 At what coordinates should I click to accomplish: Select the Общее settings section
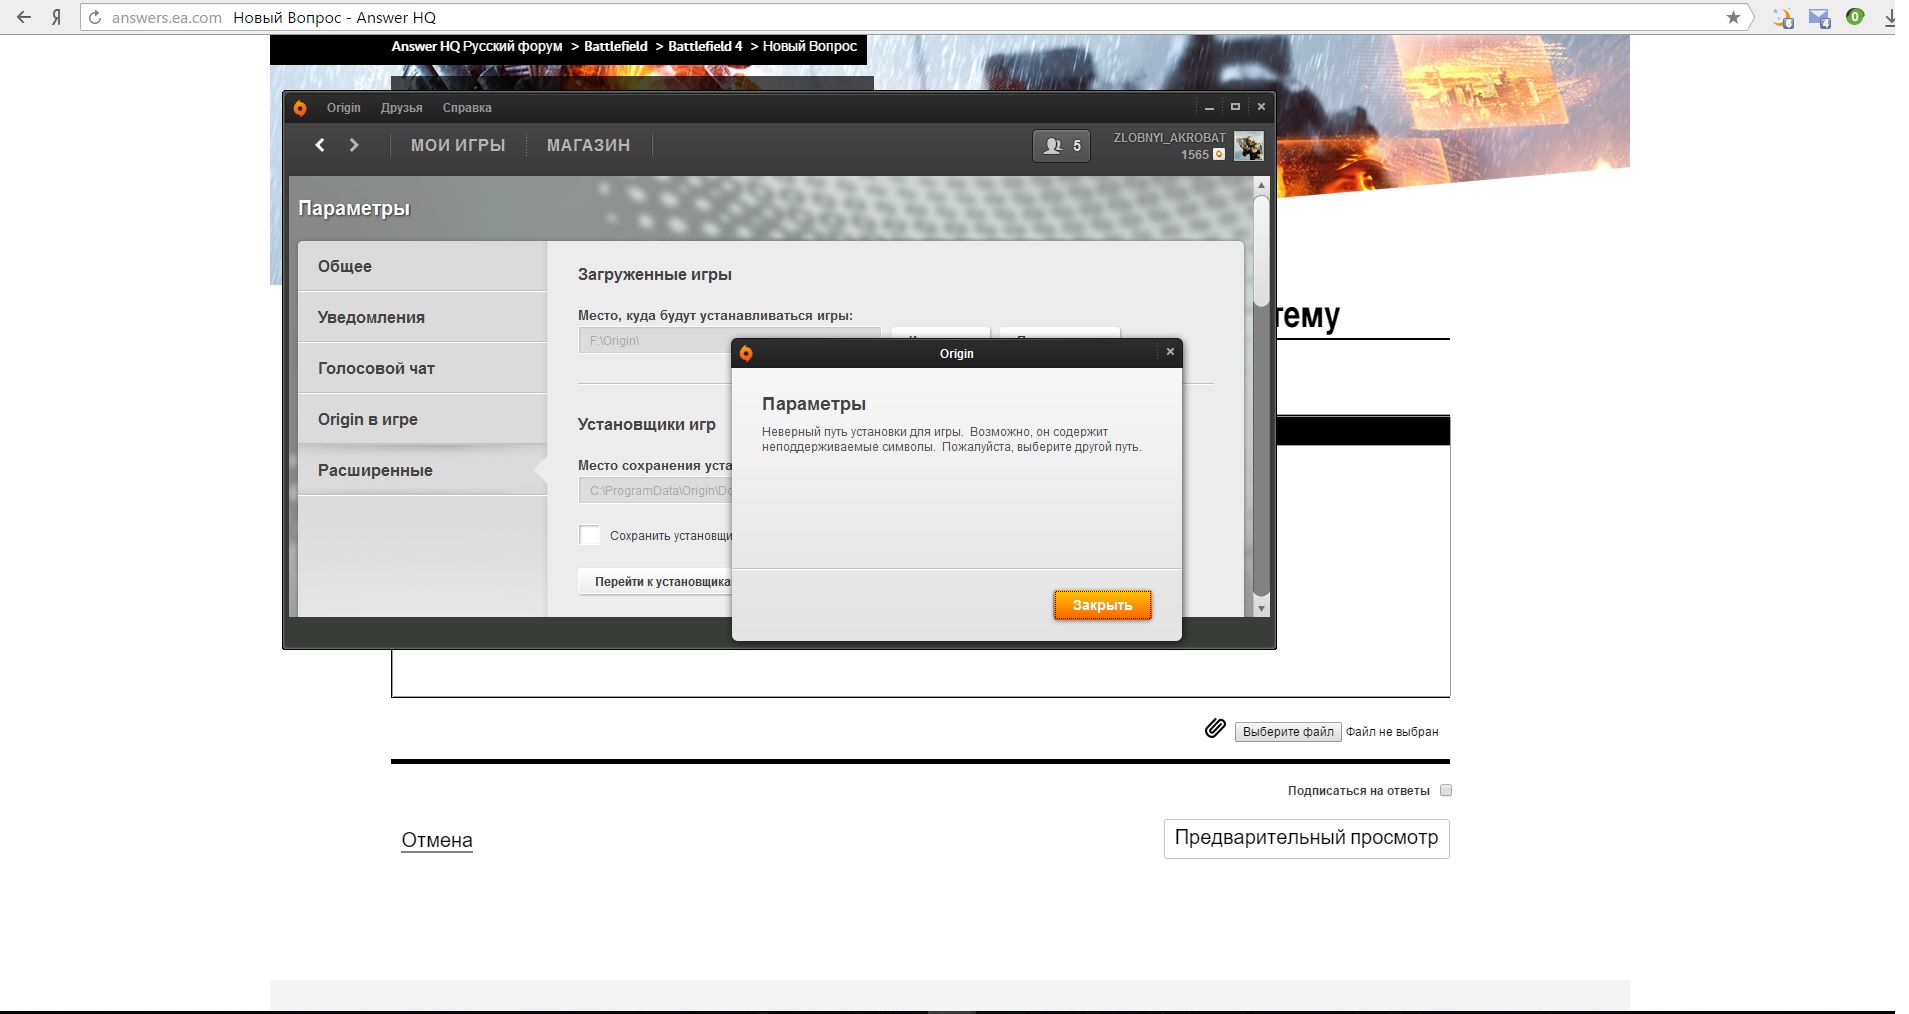[422, 266]
